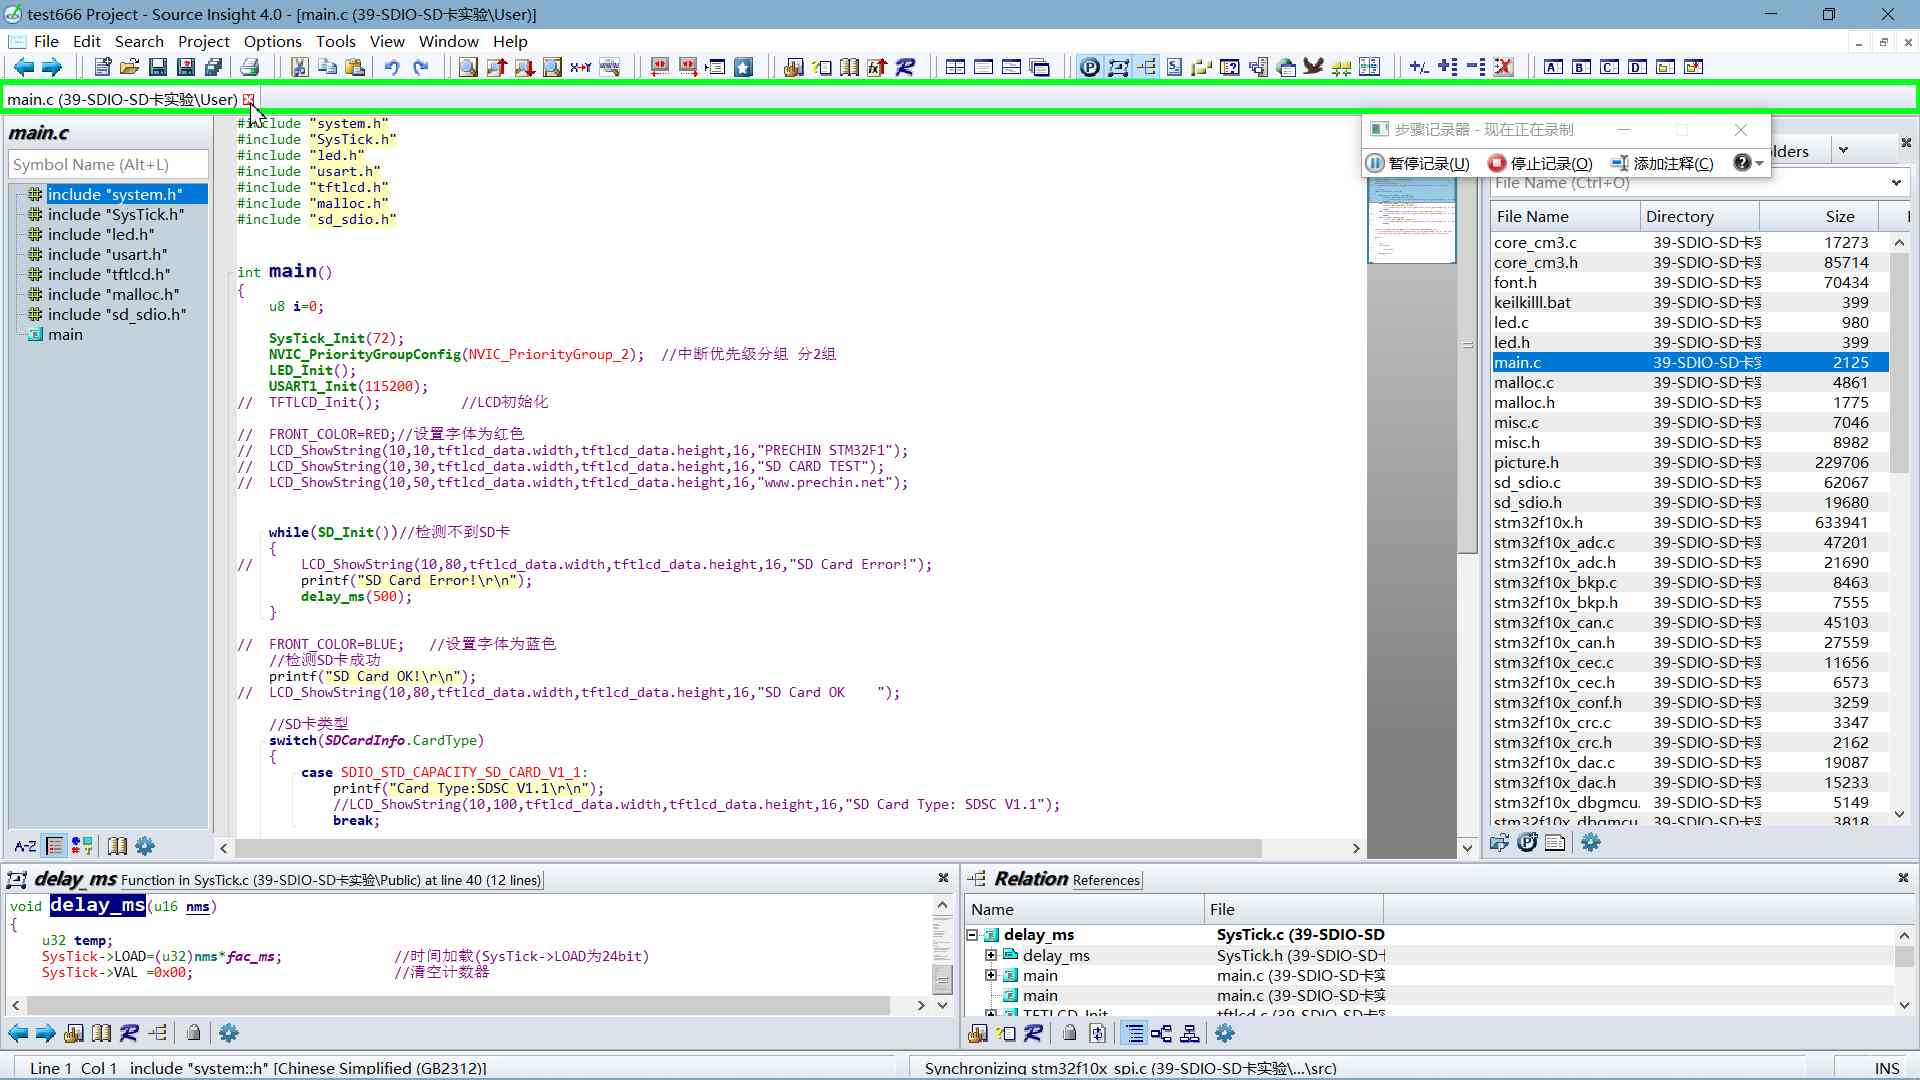Select the main symbol in the symbol list
Image resolution: width=1920 pixels, height=1080 pixels.
click(x=65, y=334)
